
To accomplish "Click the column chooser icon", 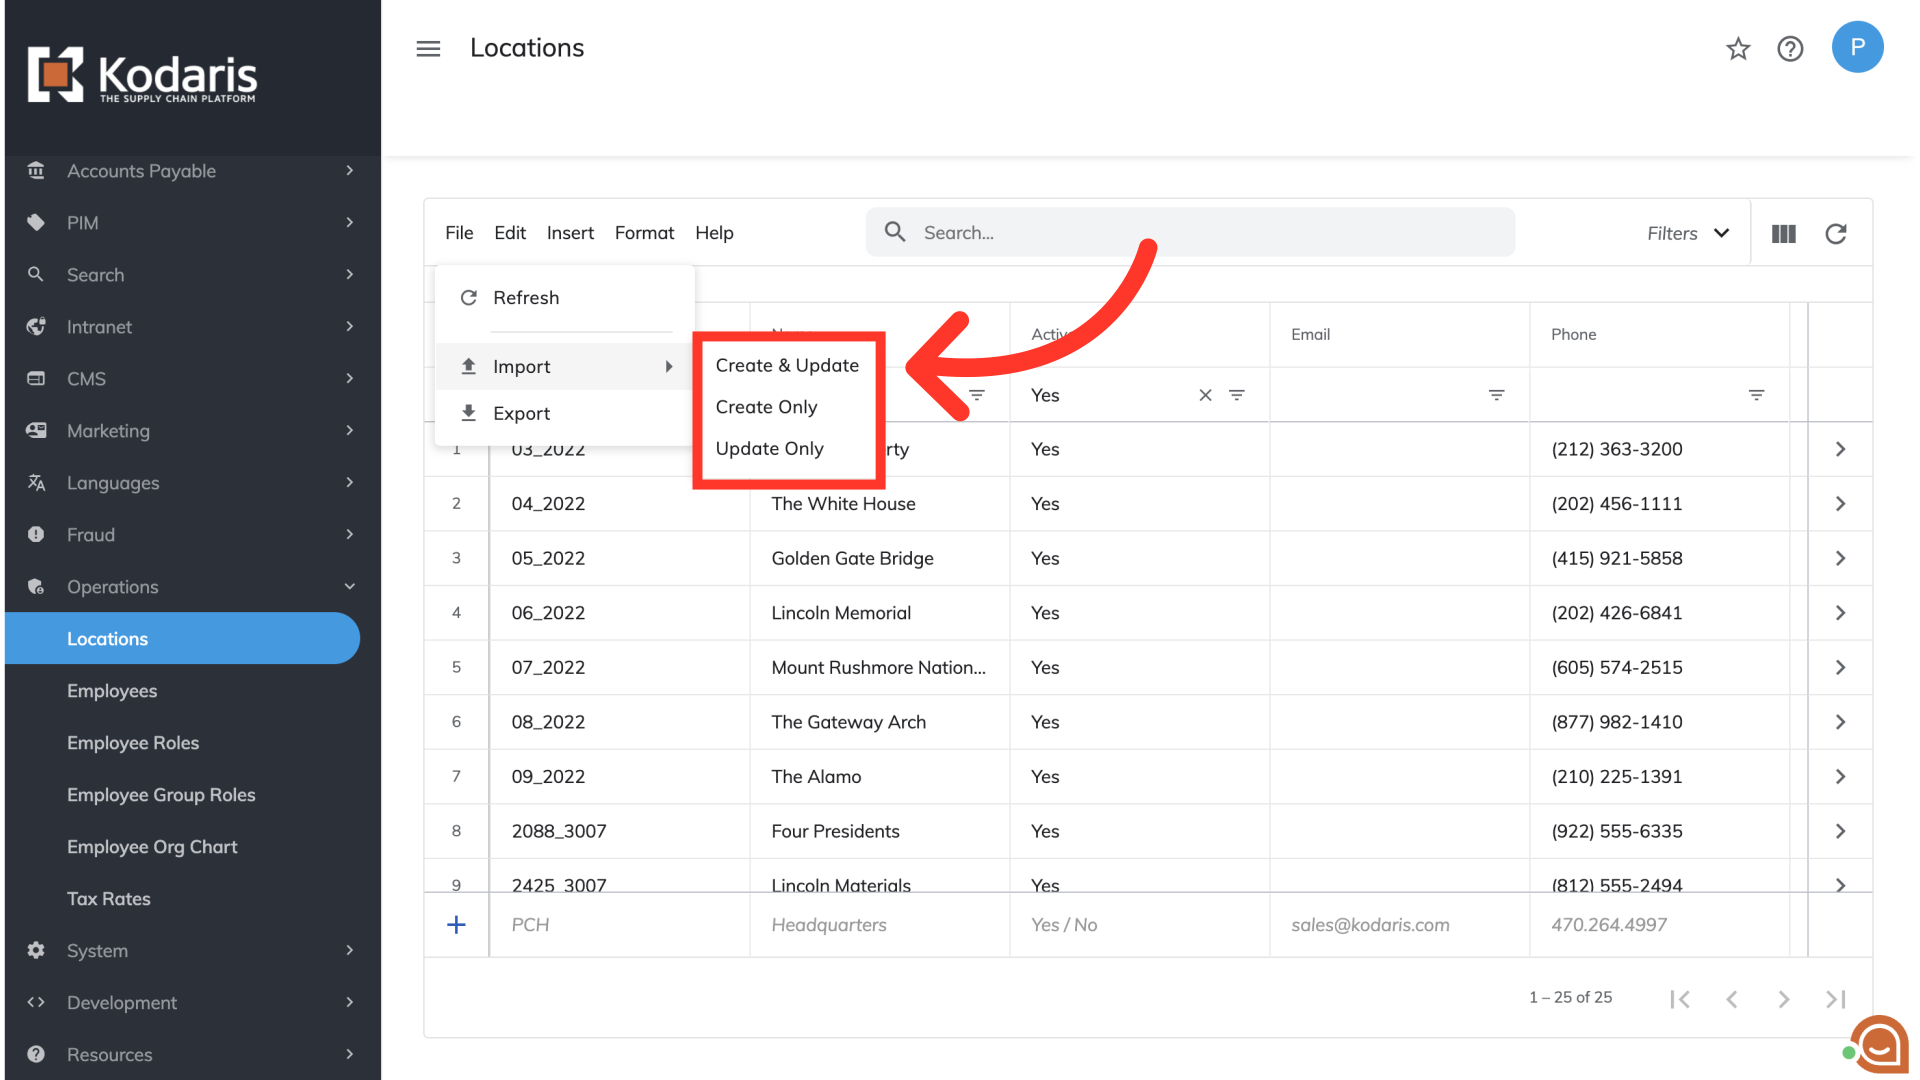I will [x=1784, y=233].
